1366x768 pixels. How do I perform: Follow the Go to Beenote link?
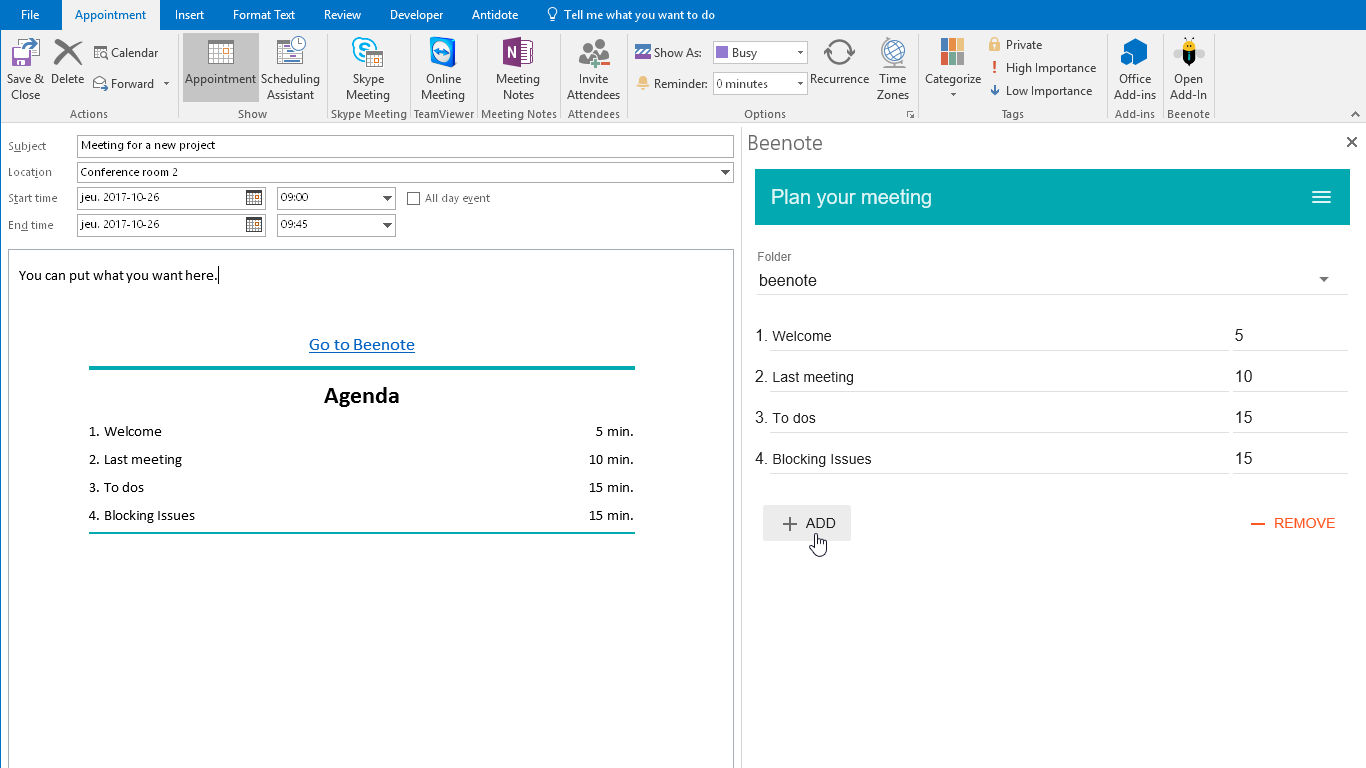[361, 344]
